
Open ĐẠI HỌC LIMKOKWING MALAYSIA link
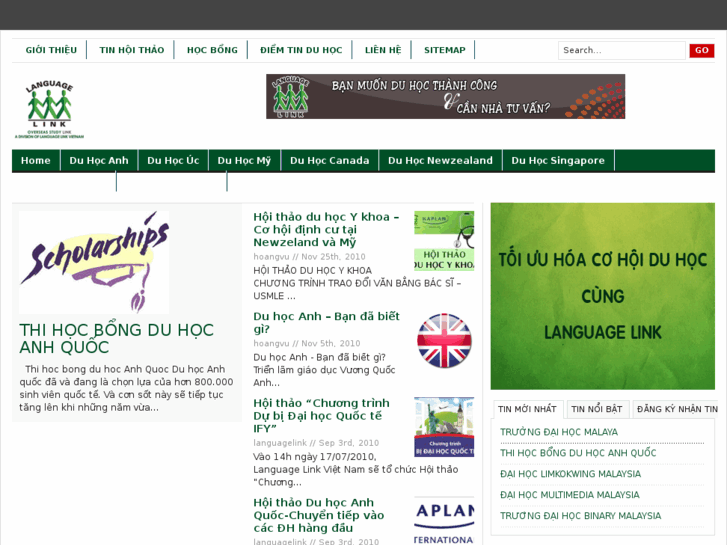click(x=570, y=474)
